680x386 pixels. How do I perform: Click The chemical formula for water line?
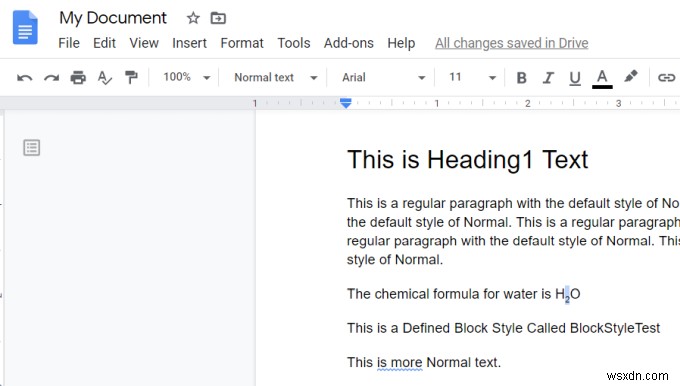(x=464, y=294)
